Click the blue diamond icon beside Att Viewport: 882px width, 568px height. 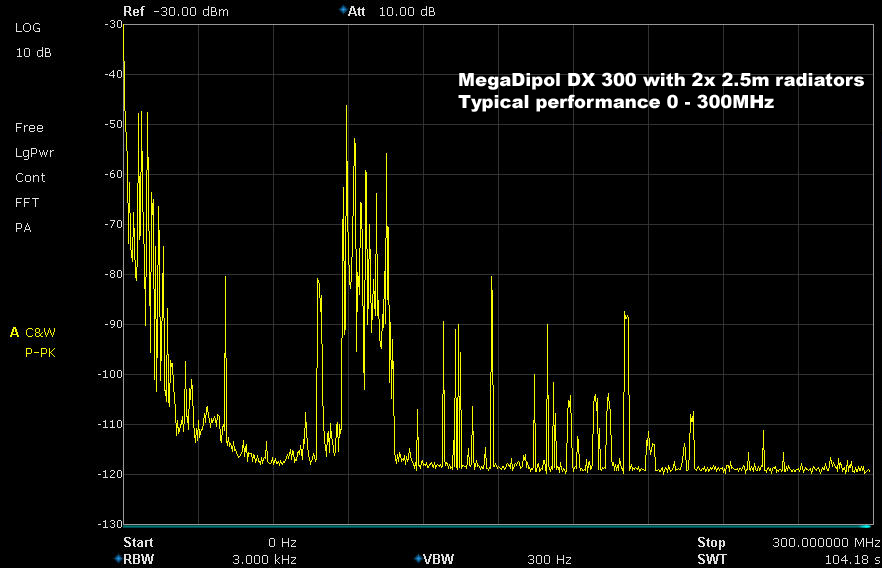[343, 10]
